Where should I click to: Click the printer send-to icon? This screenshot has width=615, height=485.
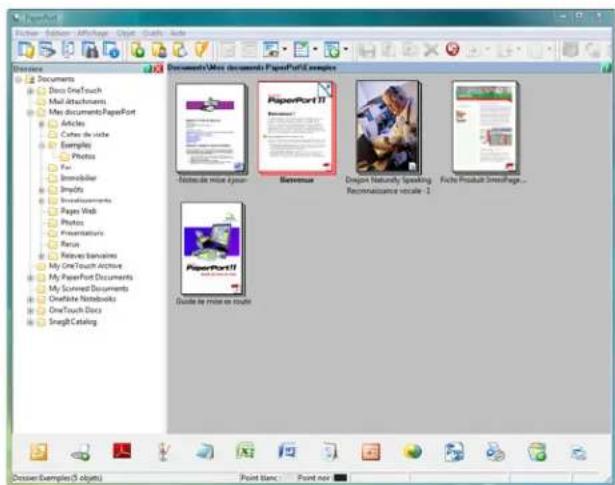click(495, 452)
